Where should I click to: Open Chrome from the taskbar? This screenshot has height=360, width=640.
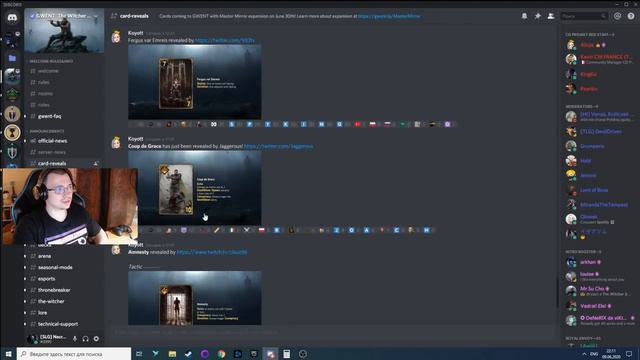click(x=221, y=354)
